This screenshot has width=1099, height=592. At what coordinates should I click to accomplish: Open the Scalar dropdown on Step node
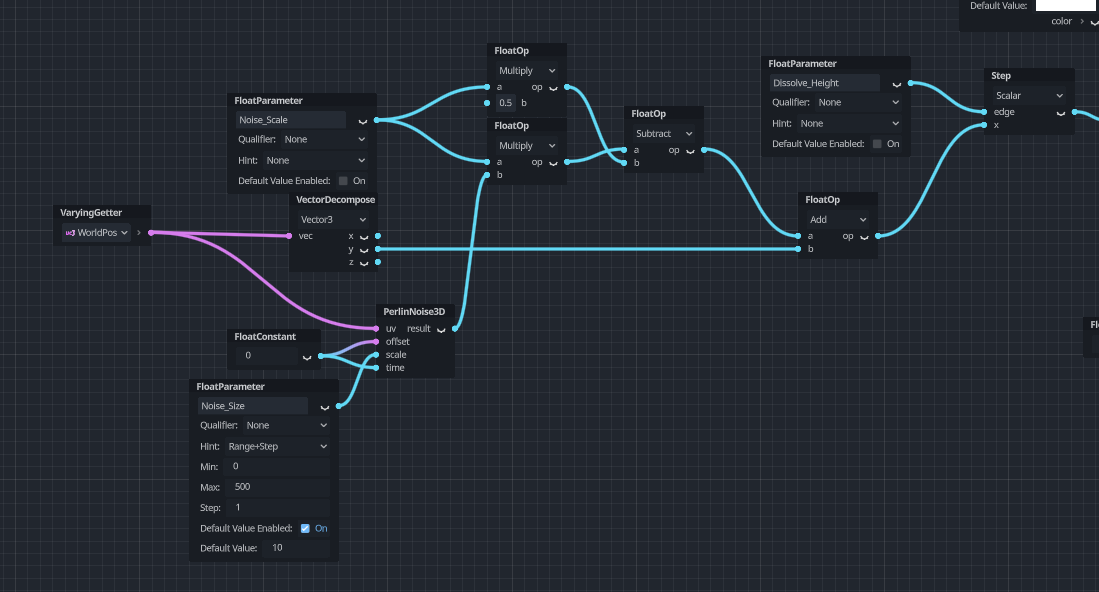click(1029, 95)
